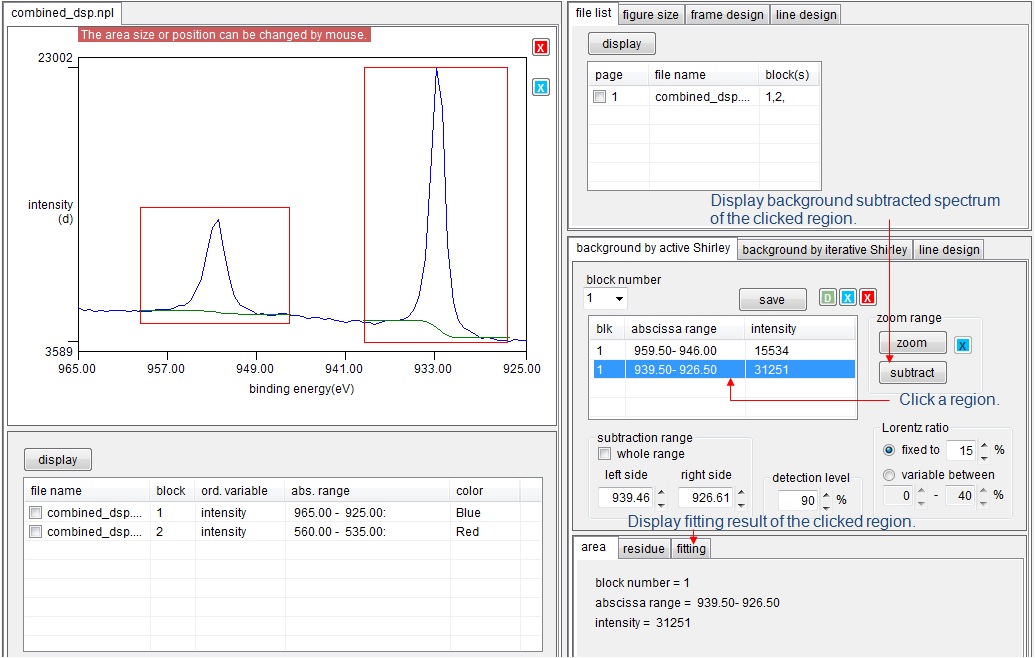Increase the left side value stepper
1035x658 pixels.
coord(661,492)
